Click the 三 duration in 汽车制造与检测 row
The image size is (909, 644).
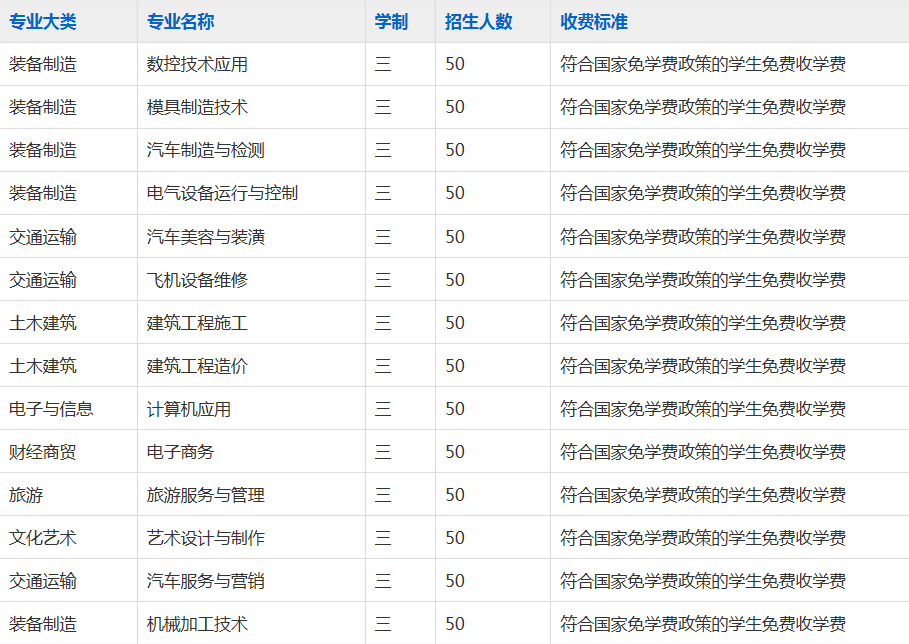[383, 150]
